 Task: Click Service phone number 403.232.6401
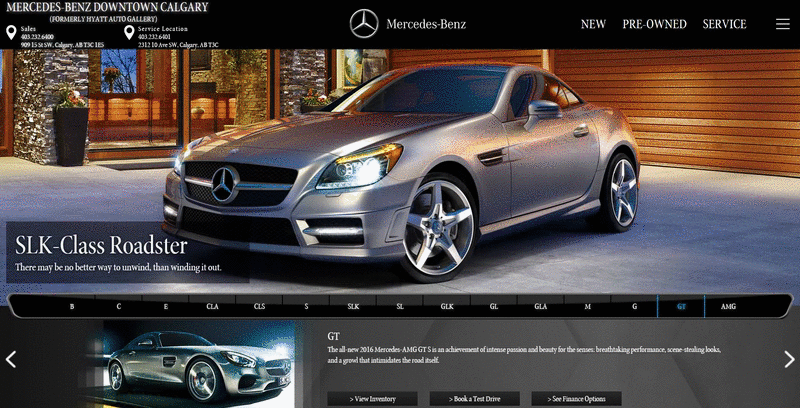coord(154,37)
